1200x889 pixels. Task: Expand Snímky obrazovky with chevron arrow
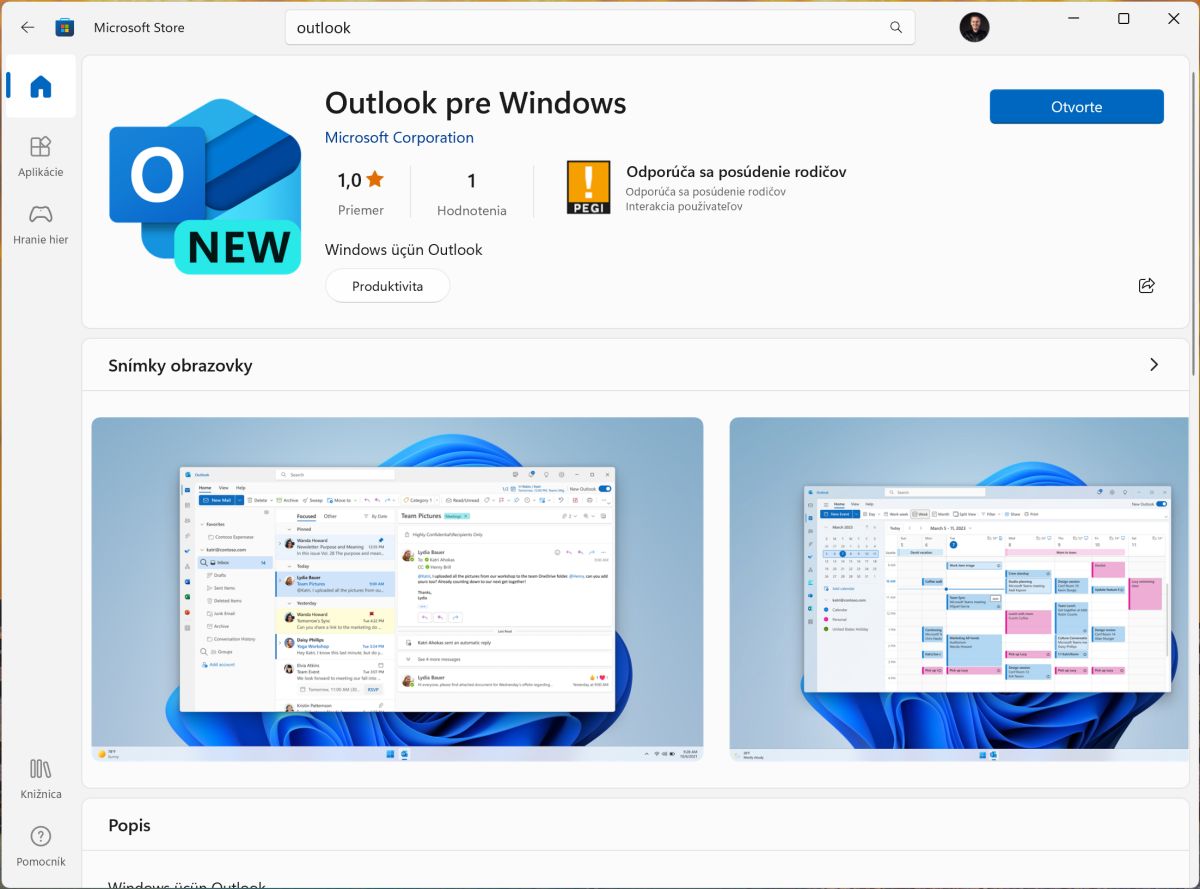pos(1154,365)
